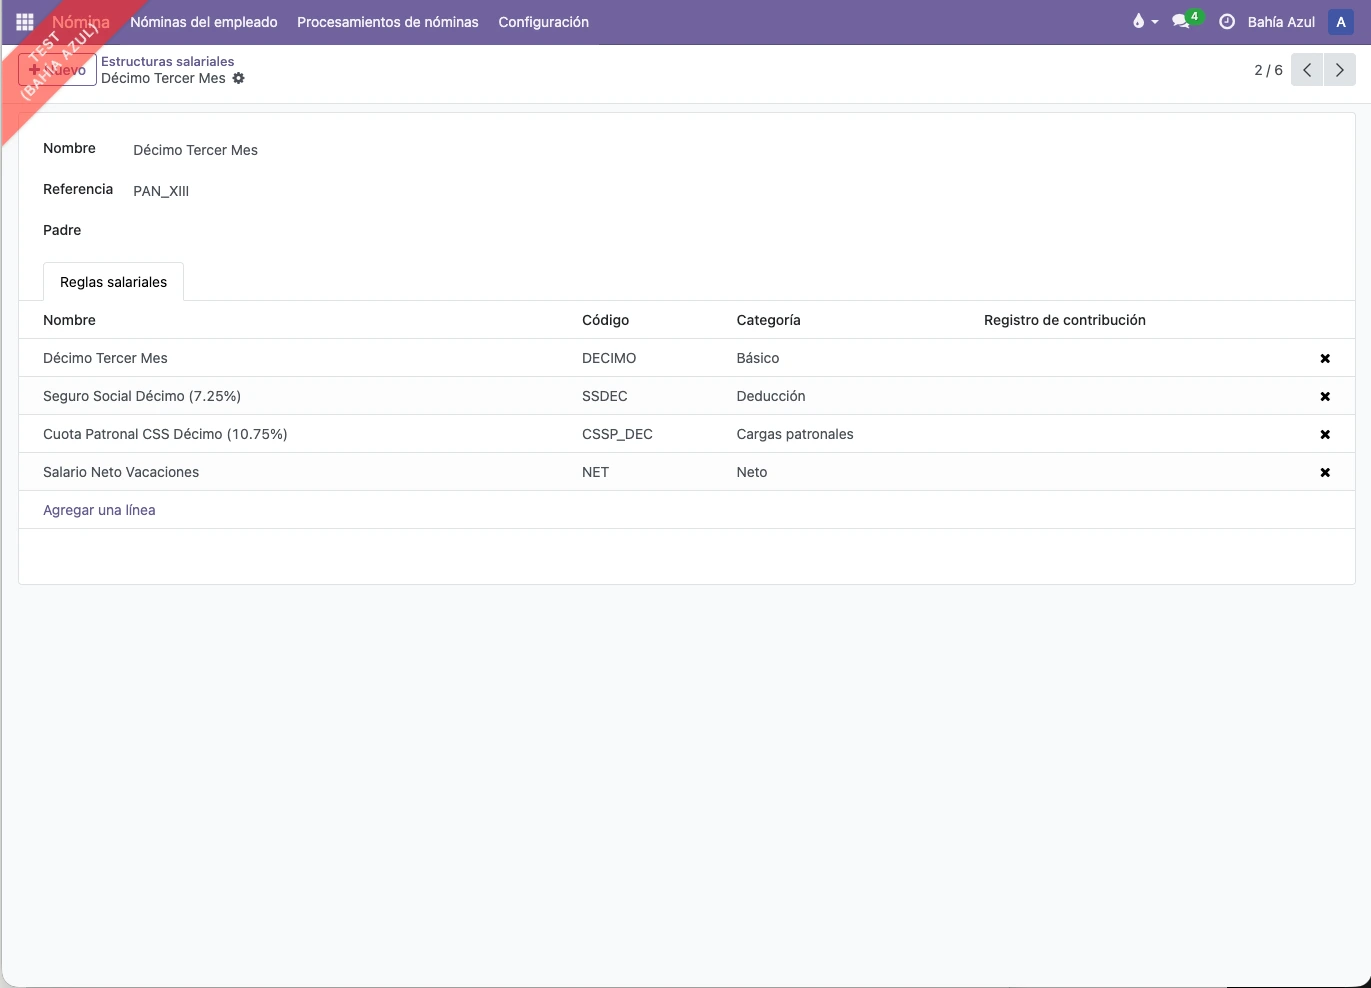Viewport: 1371px width, 988px height.
Task: Click the Cargas patronales category cell
Action: pos(795,434)
